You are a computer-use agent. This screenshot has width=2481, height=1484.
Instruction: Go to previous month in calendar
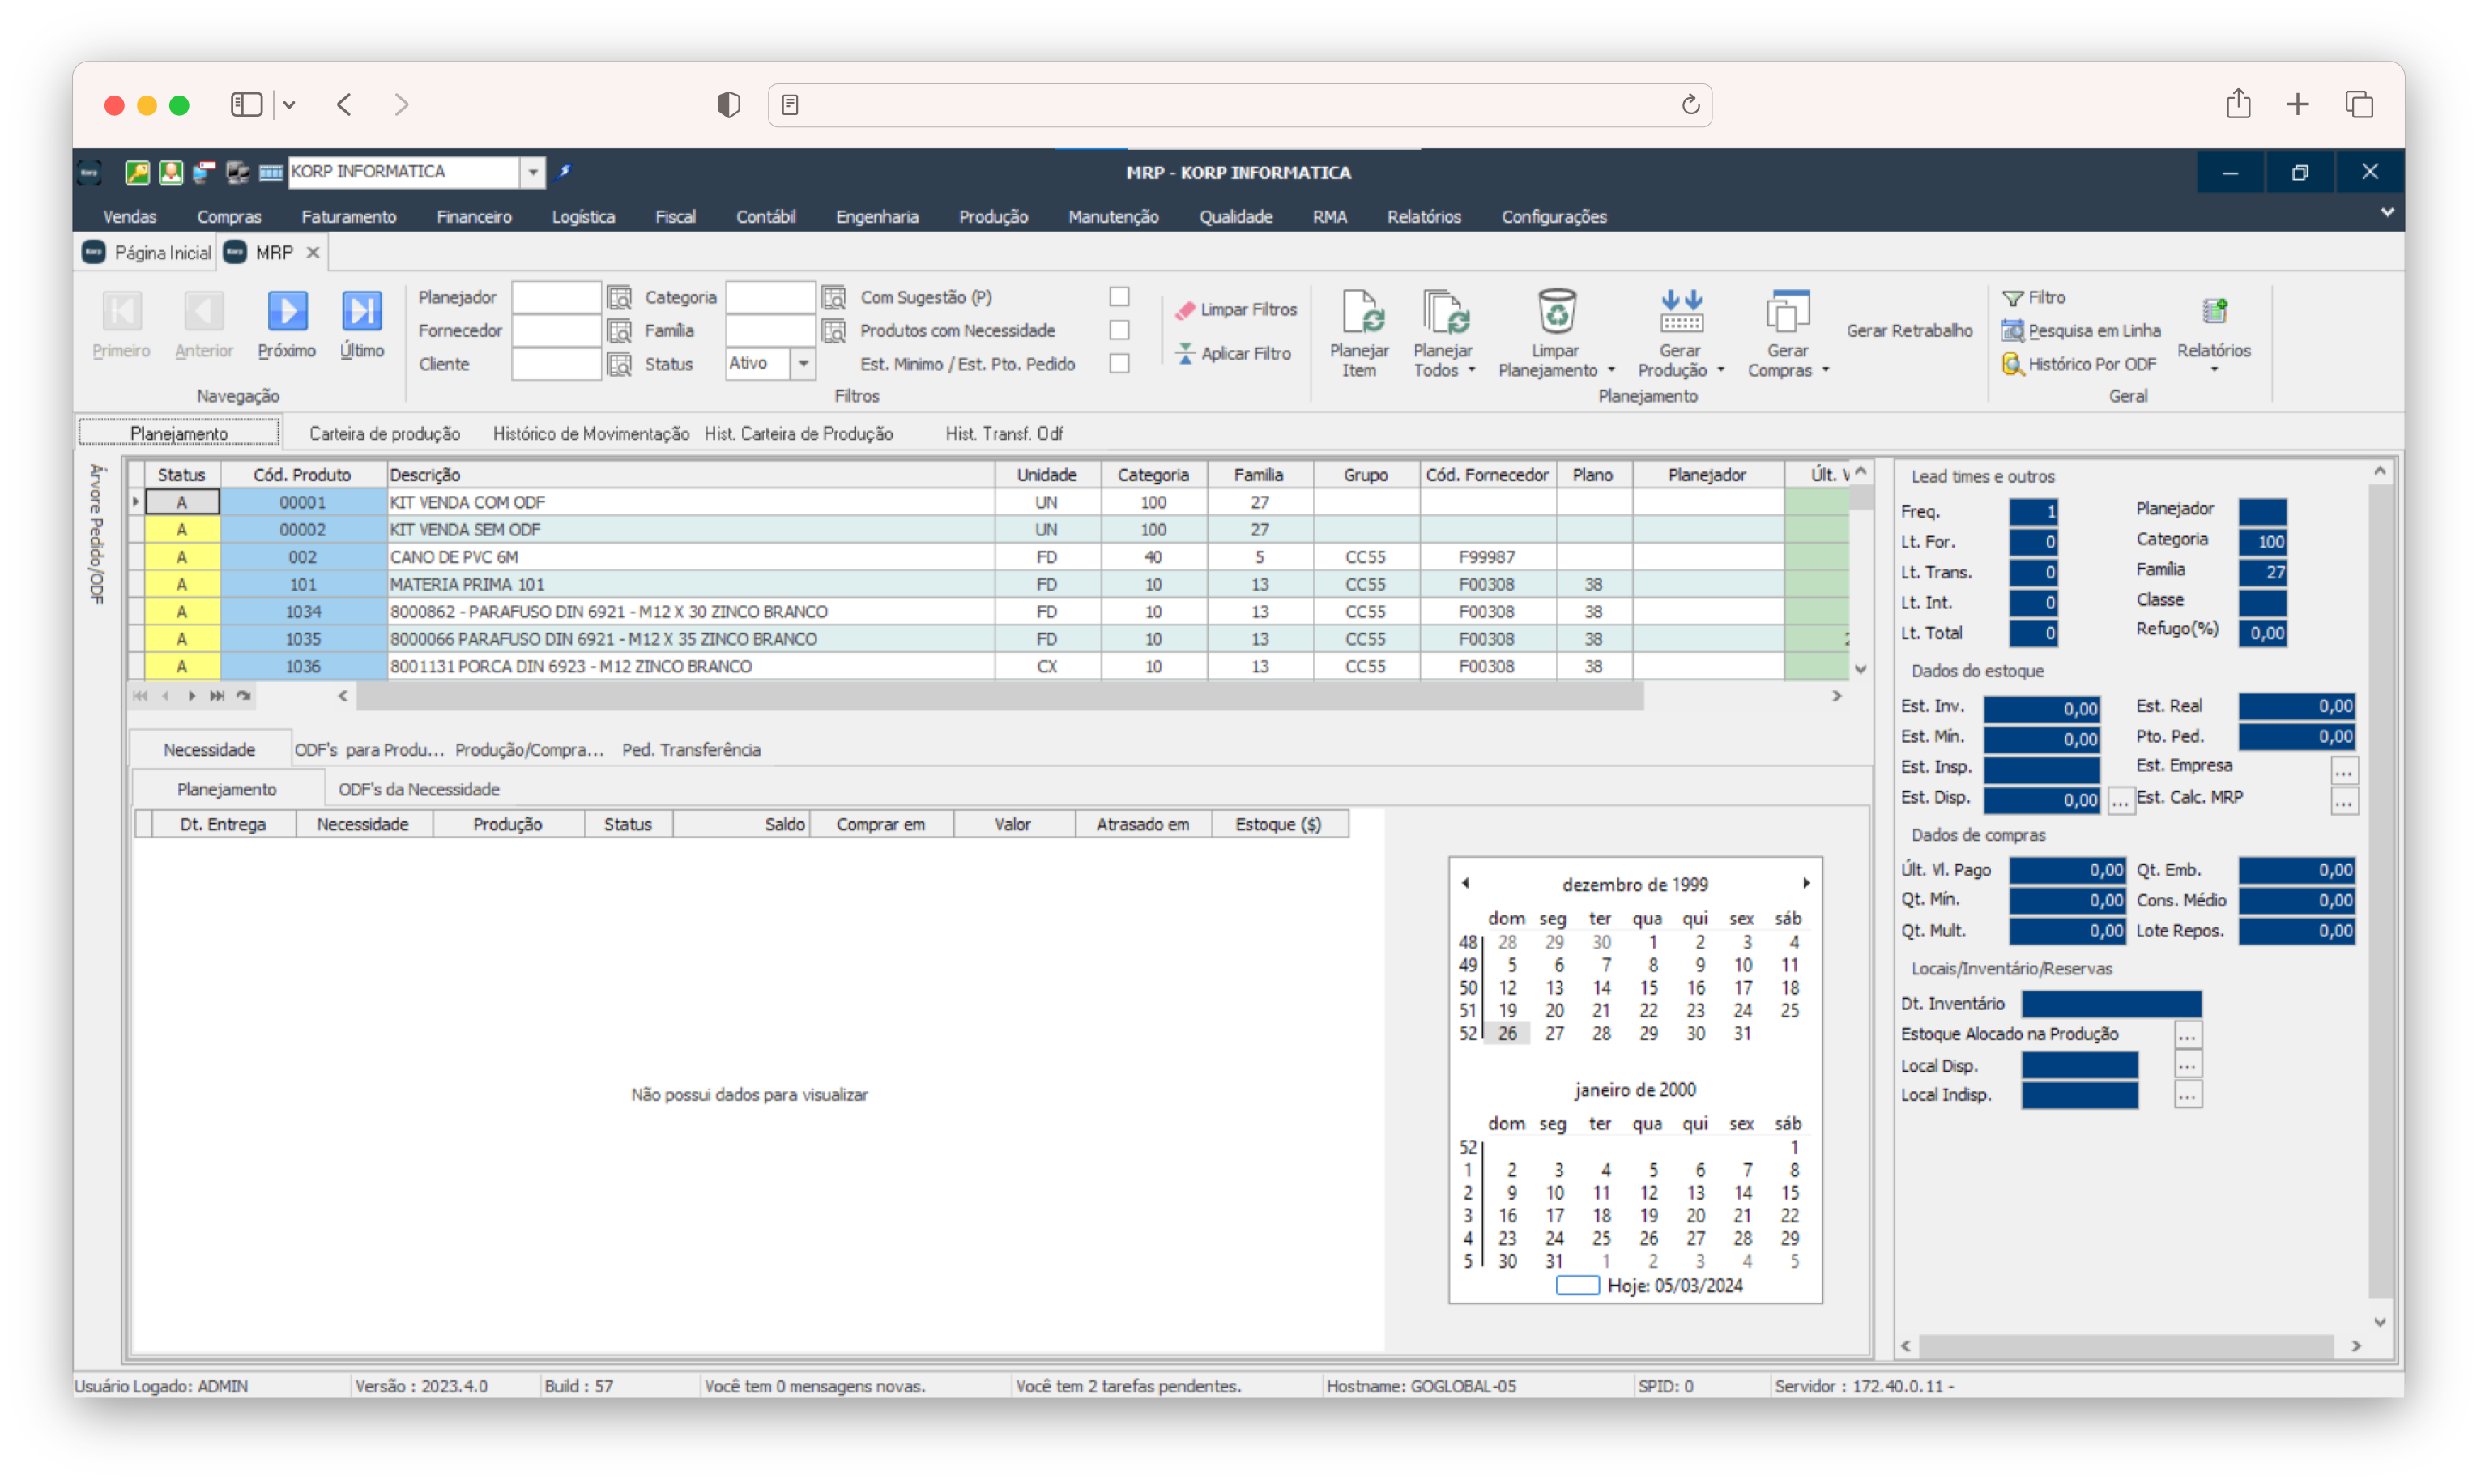[x=1465, y=884]
